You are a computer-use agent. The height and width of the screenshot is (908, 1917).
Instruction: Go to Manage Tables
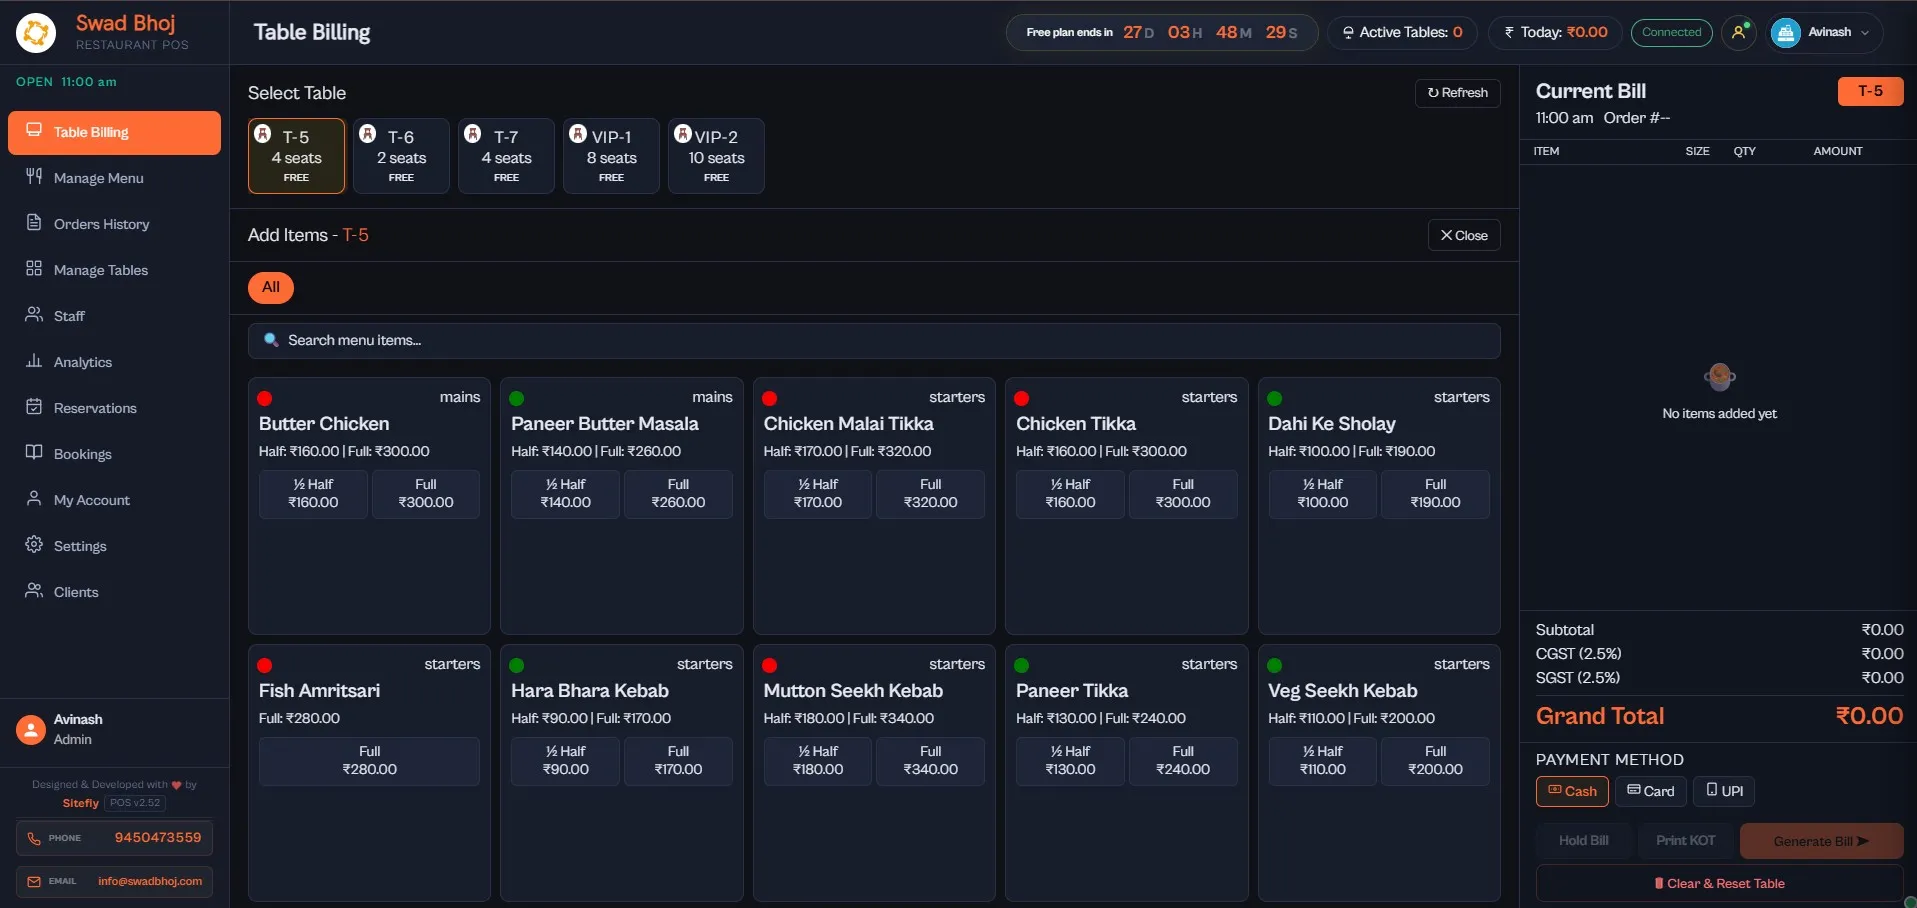(x=114, y=270)
